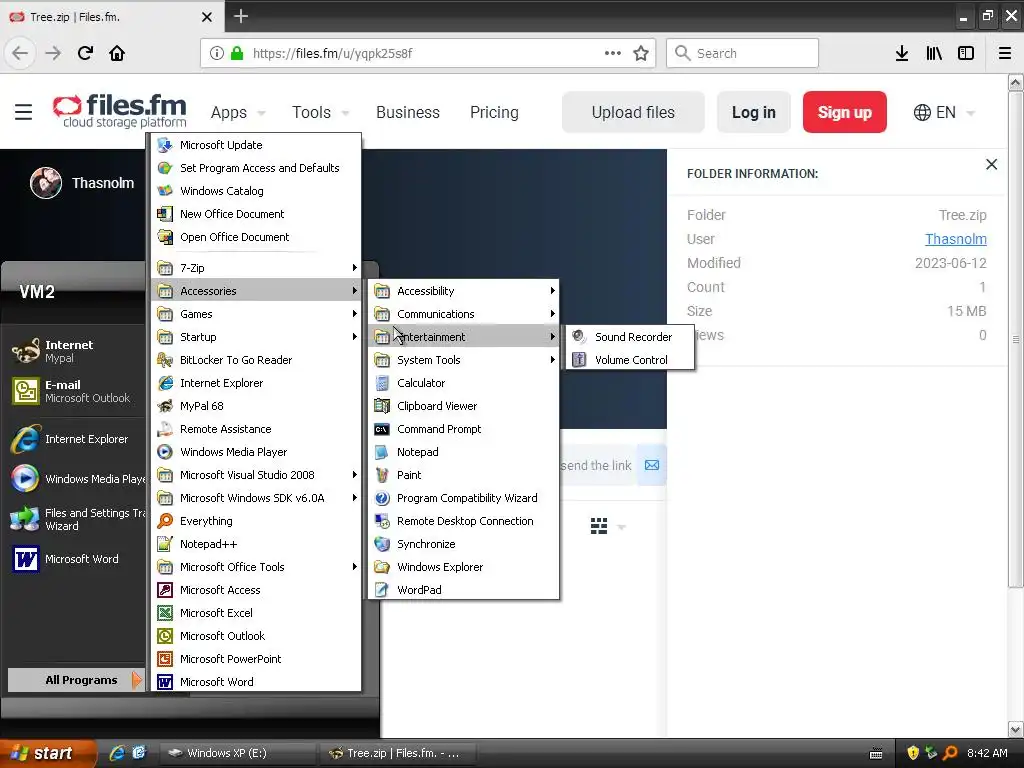Open Microsoft Outlook from All Programs
The width and height of the screenshot is (1024, 768).
256,635
